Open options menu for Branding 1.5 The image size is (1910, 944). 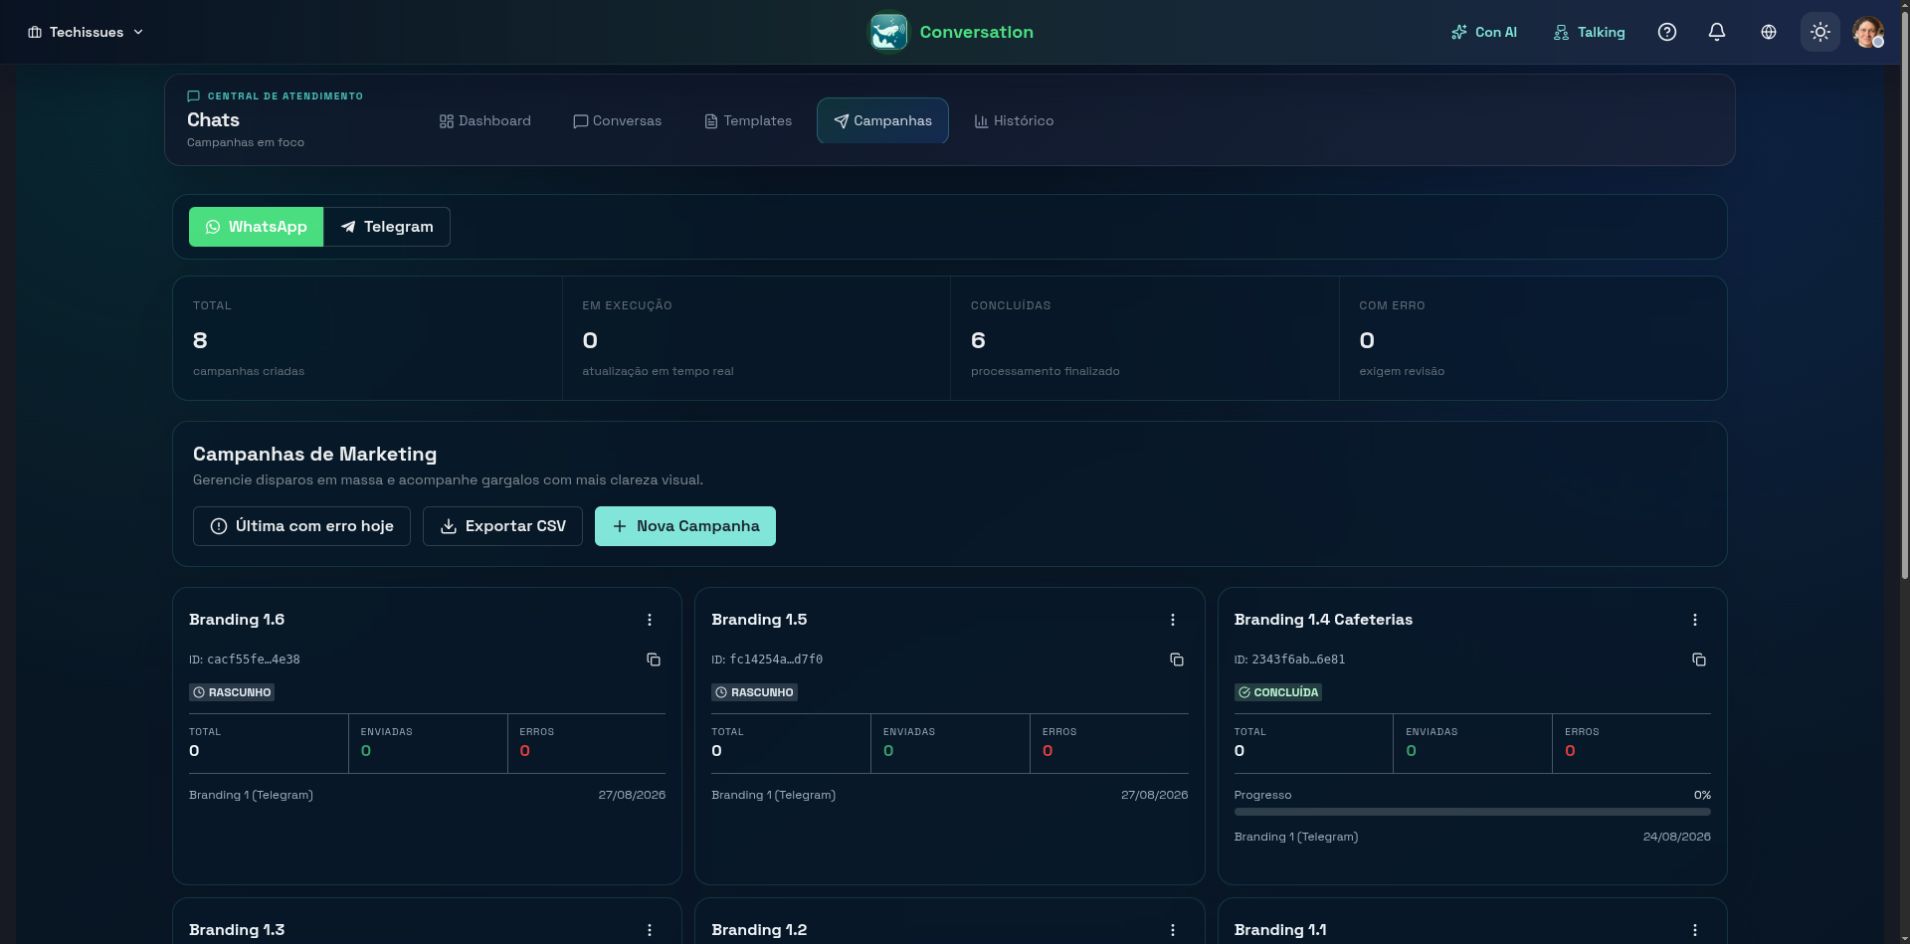click(x=1172, y=620)
